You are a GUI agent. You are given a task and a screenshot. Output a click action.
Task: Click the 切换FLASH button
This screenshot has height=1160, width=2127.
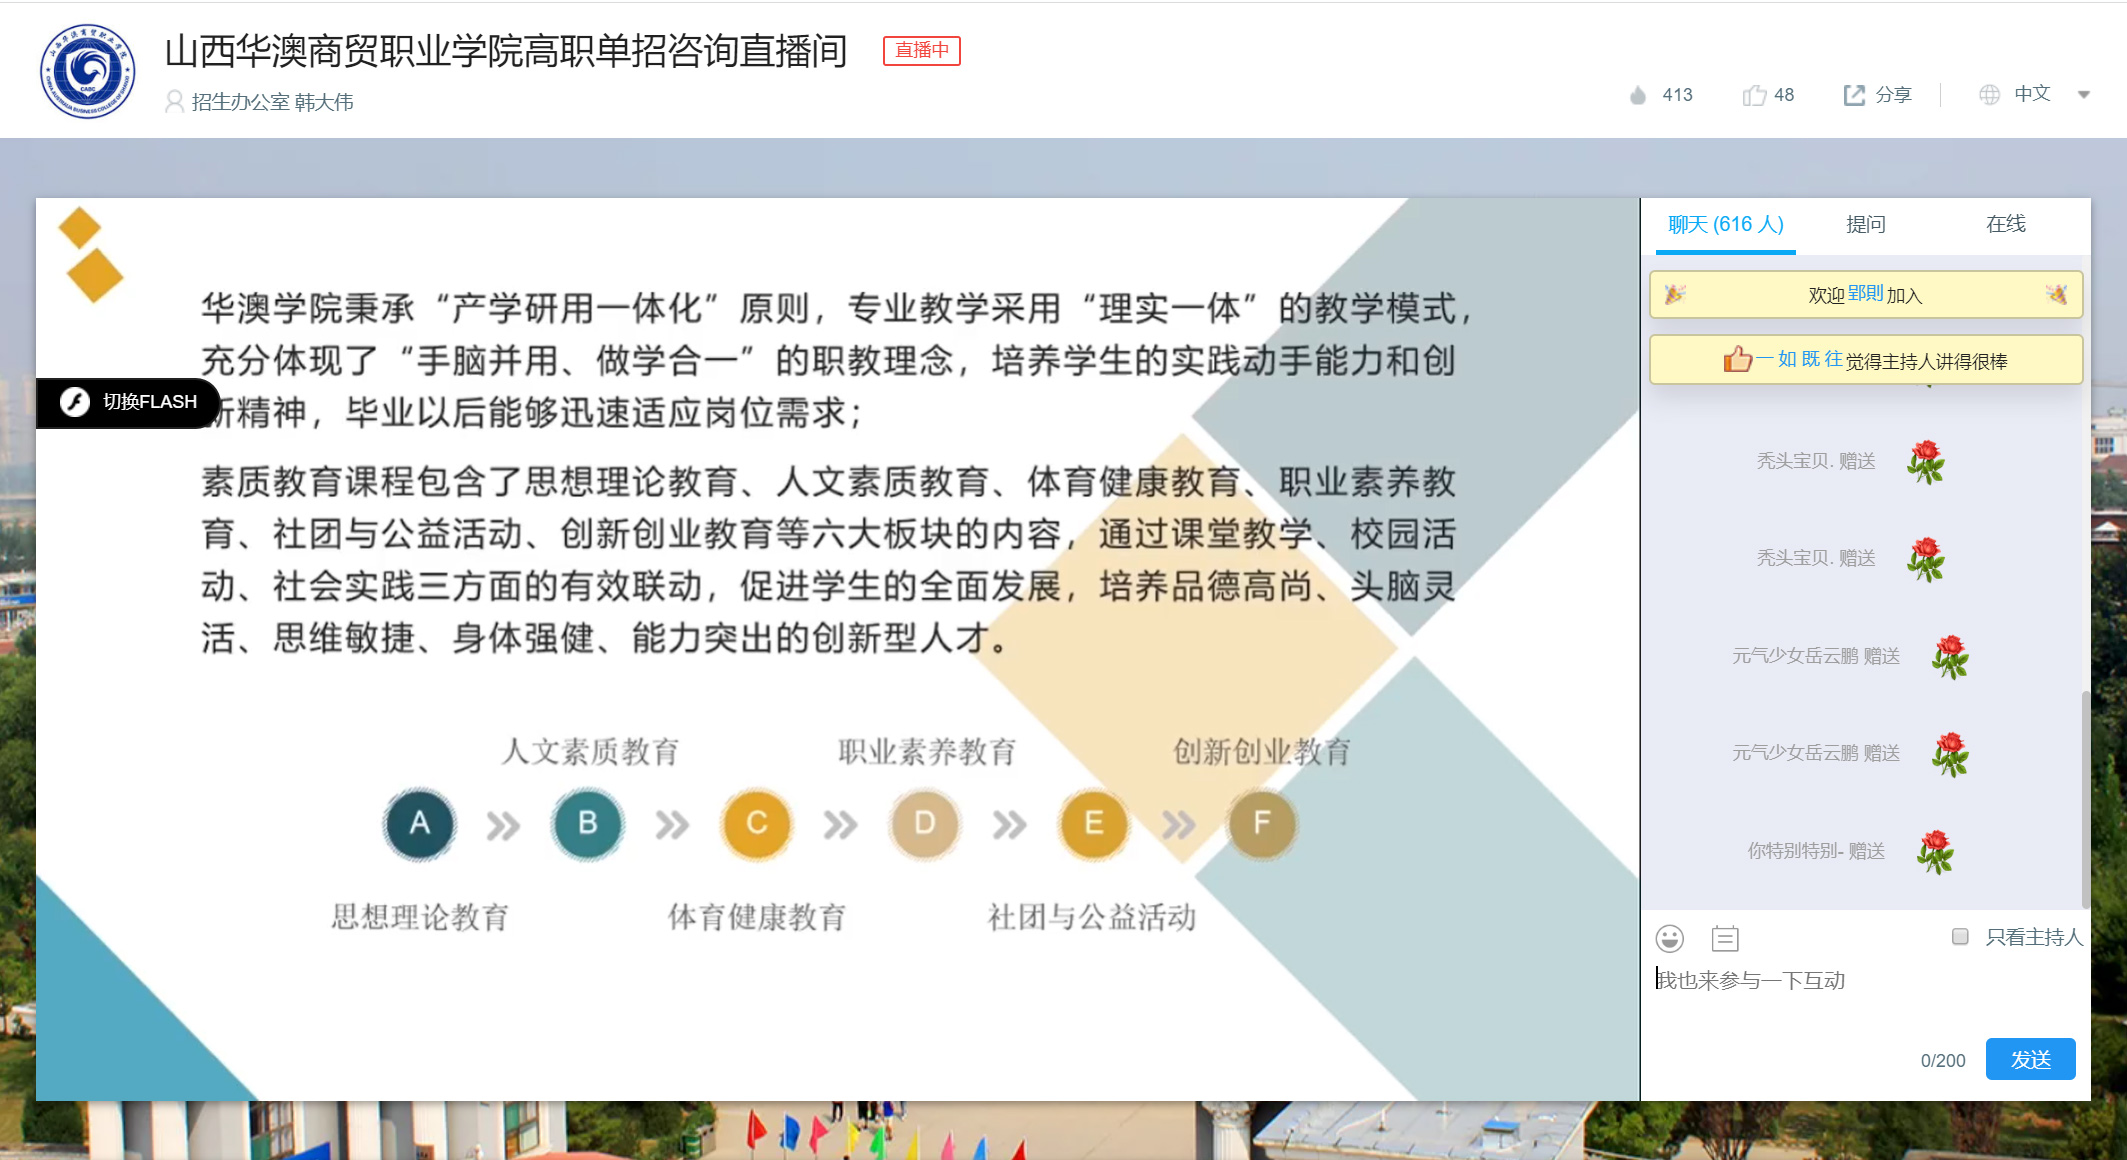tap(128, 402)
